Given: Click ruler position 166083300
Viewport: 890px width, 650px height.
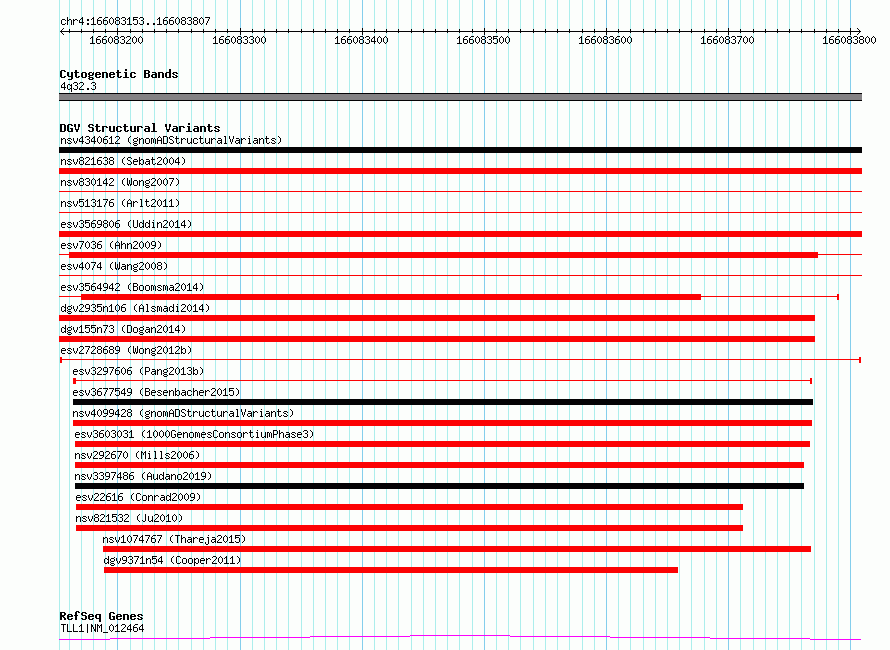Looking at the screenshot, I should coord(239,40).
